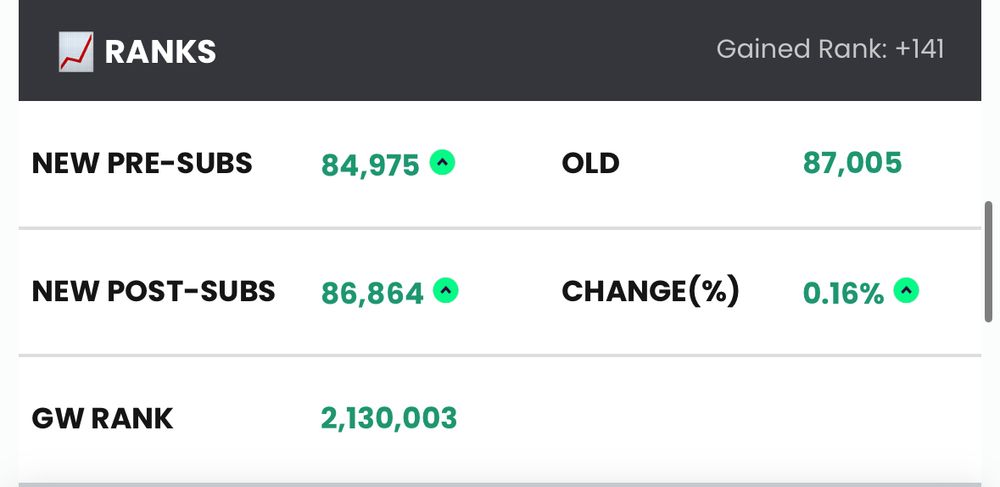Viewport: 1000px width, 487px height.
Task: Click the 84,975 pre-subs rank value
Action: (x=370, y=164)
